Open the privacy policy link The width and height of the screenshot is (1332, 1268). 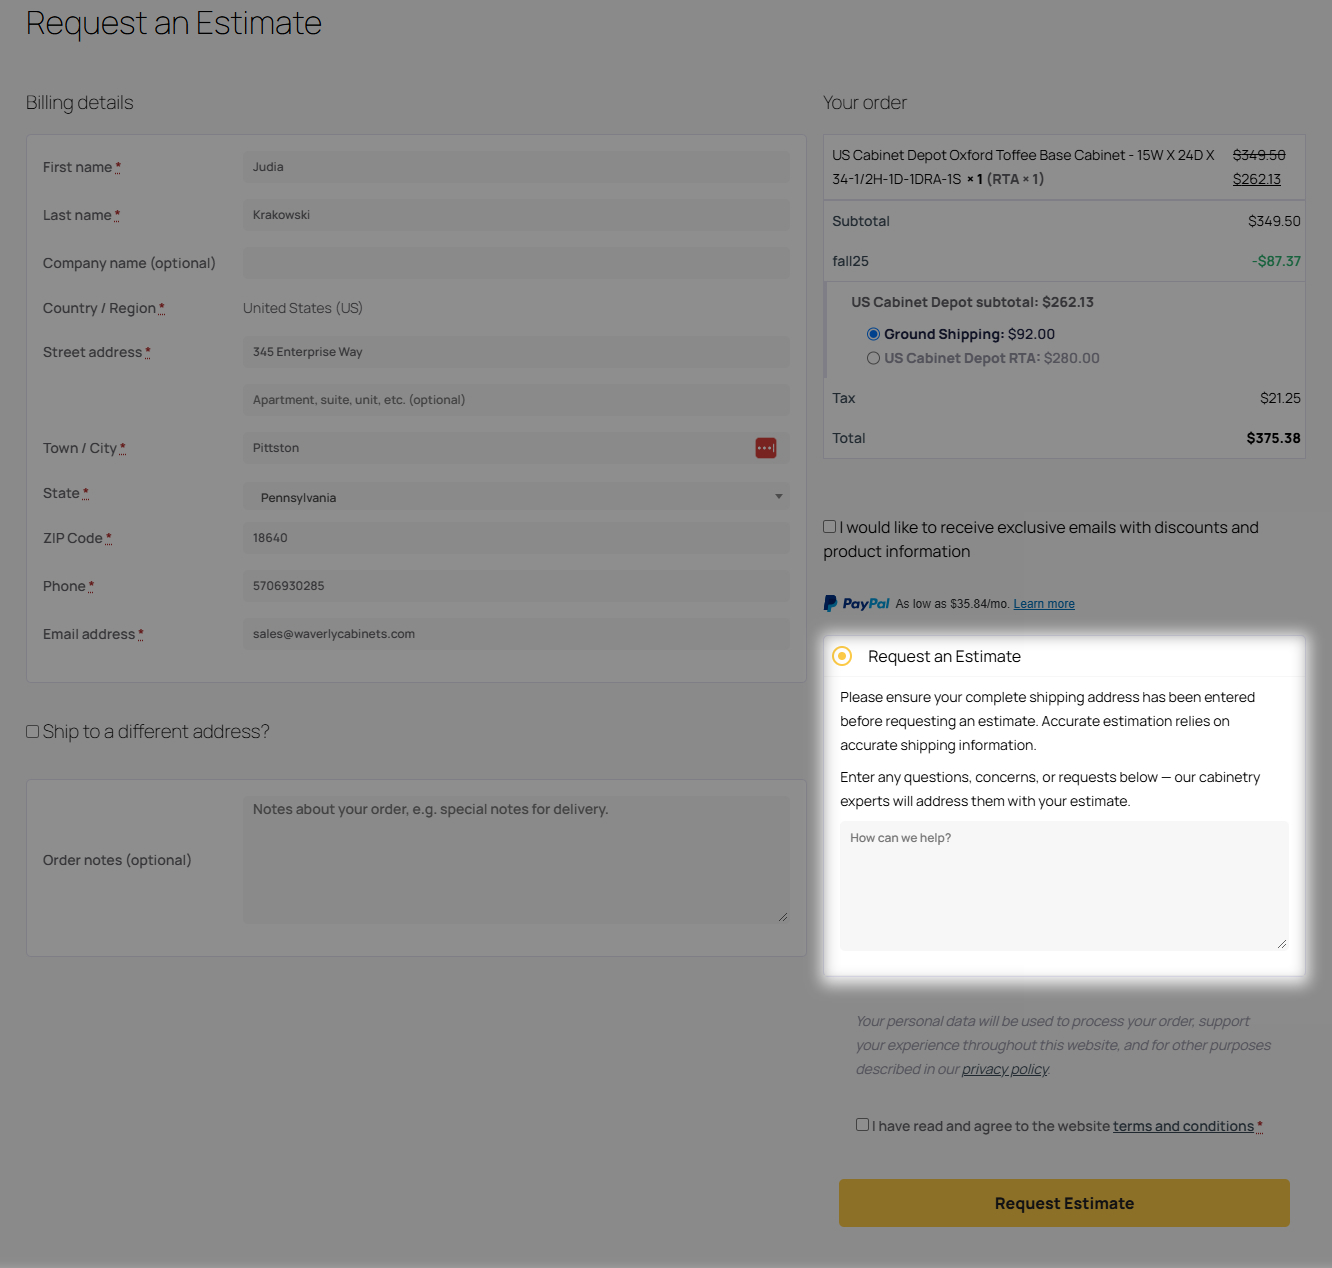click(x=1005, y=1069)
